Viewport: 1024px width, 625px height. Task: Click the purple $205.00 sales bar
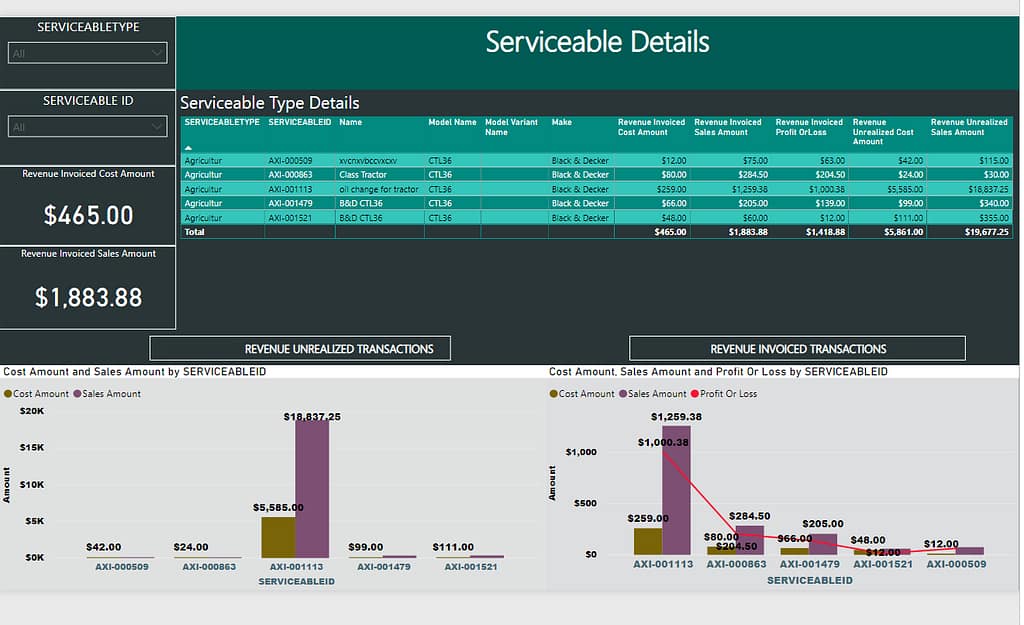click(823, 544)
